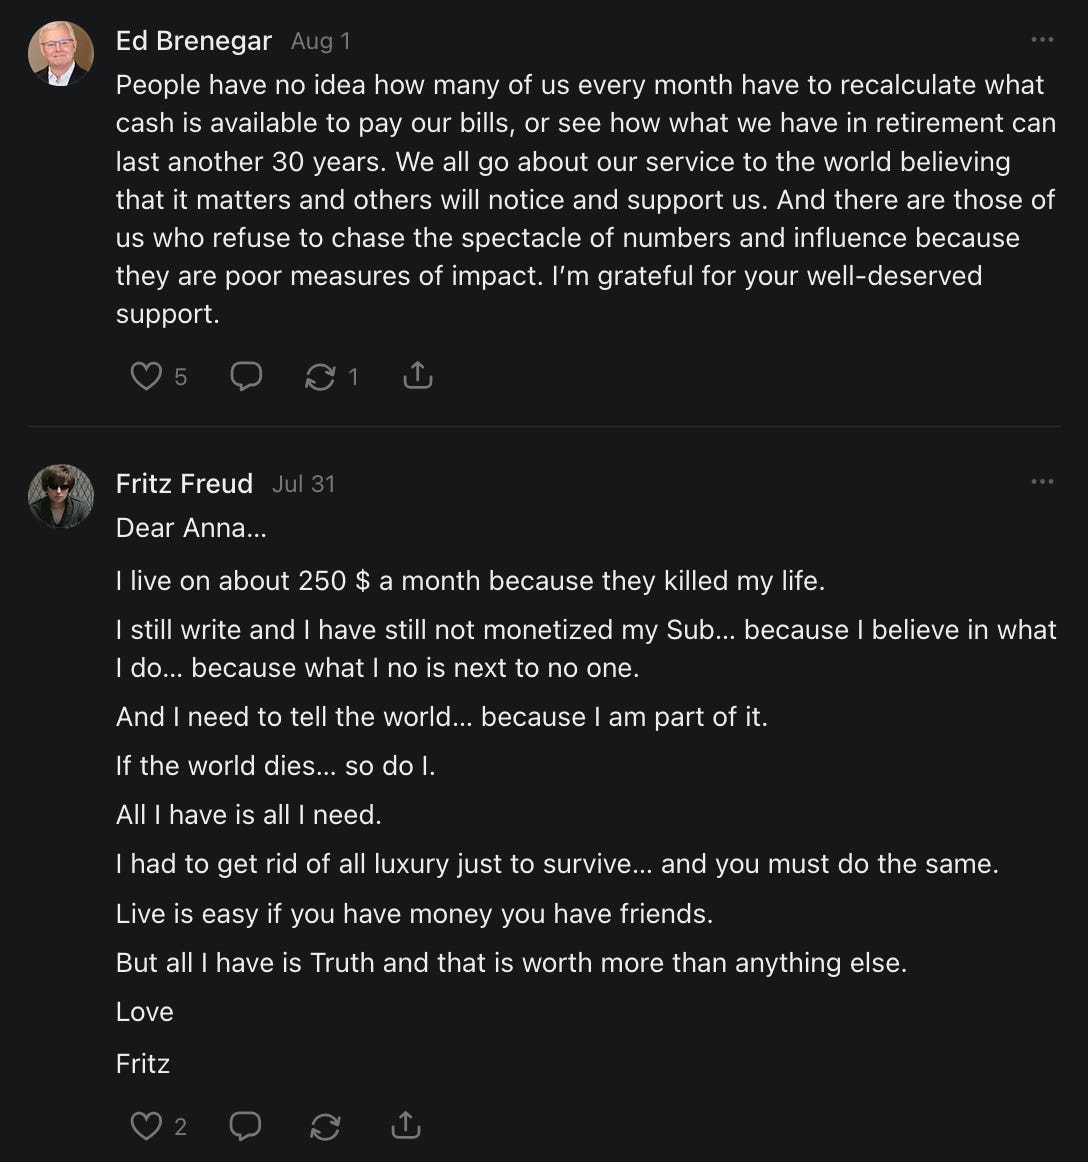Open Ed Brenegar's profile picture

pyautogui.click(x=61, y=53)
